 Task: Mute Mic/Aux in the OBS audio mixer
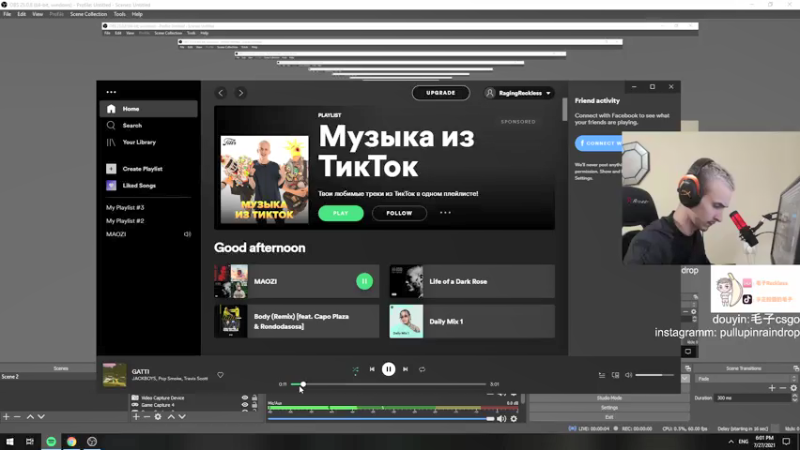point(502,419)
